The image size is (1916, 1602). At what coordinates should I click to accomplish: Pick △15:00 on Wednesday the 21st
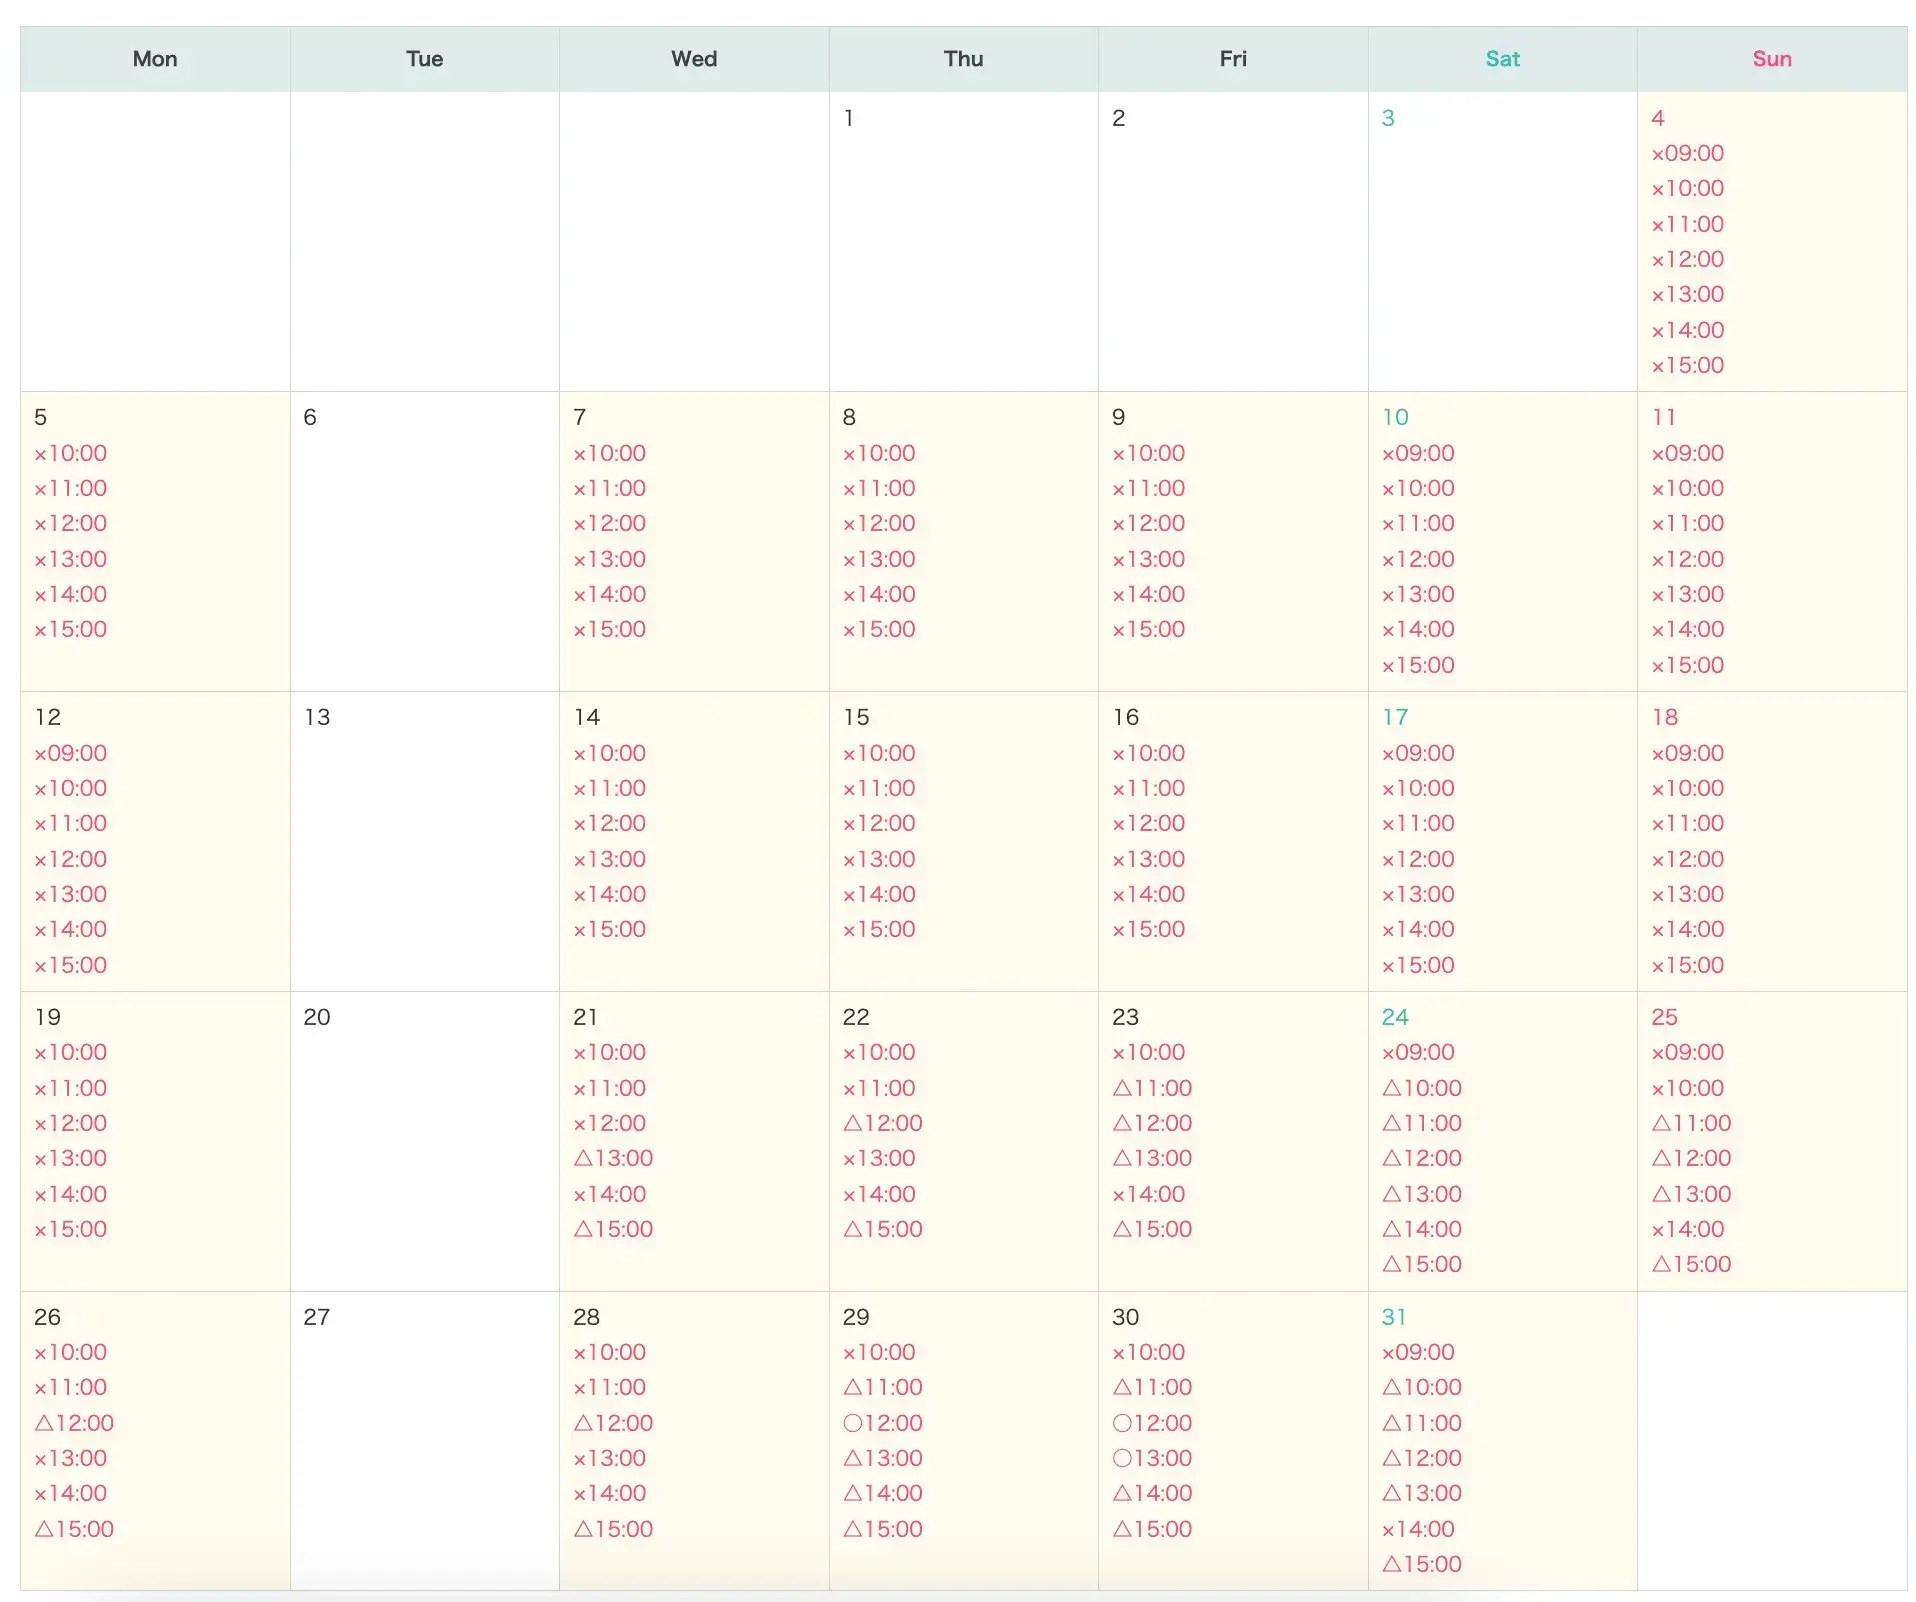(613, 1228)
